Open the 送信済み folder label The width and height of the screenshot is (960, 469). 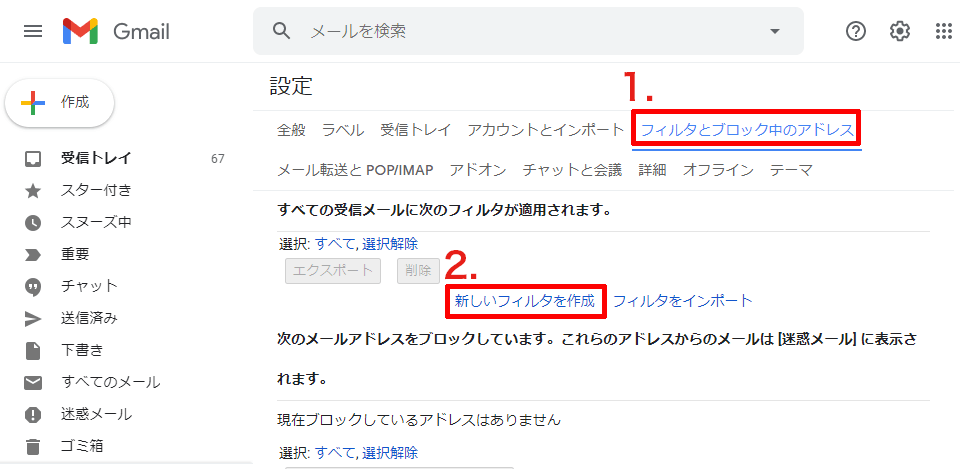pyautogui.click(x=89, y=318)
